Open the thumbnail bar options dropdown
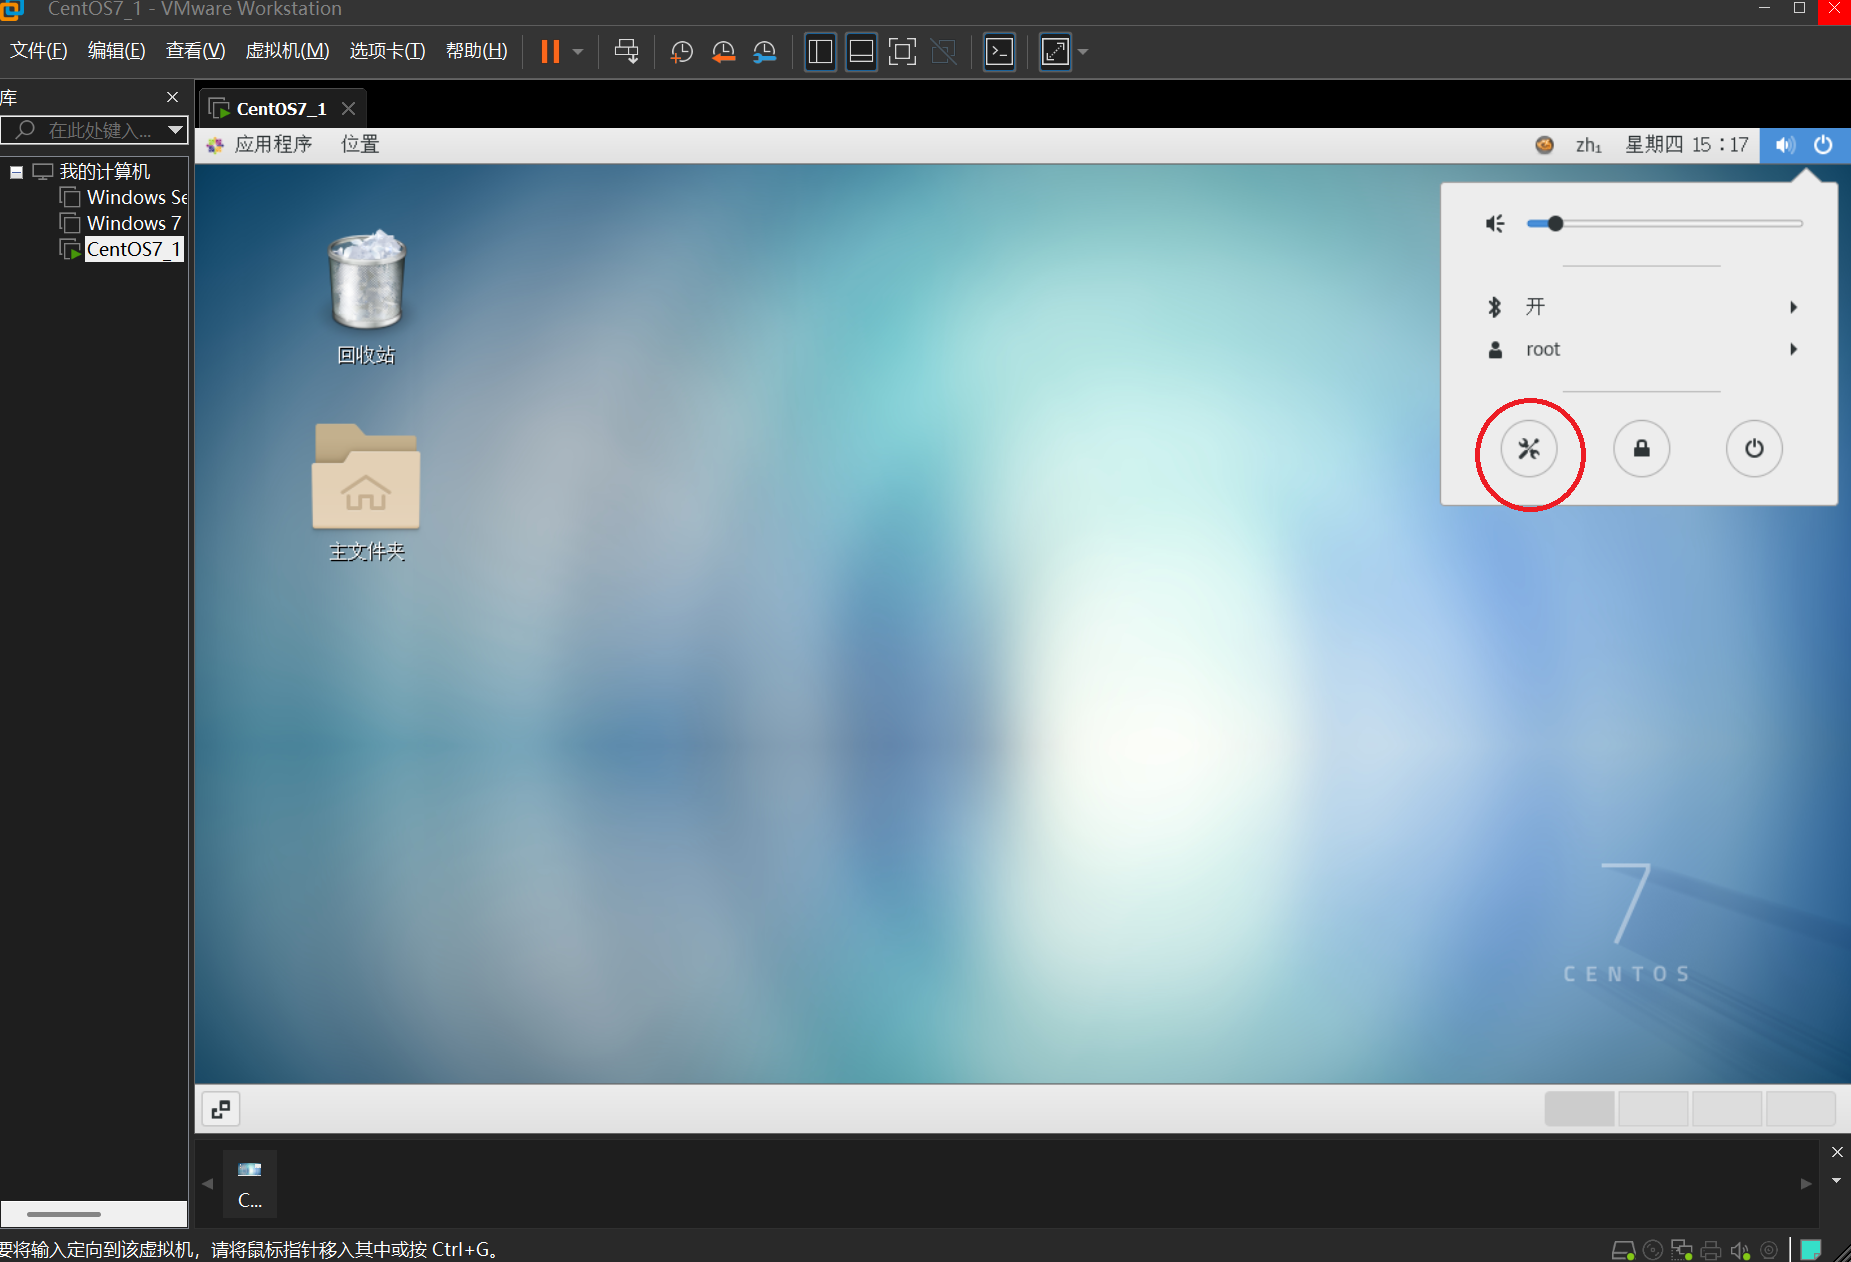 (x=1837, y=1181)
